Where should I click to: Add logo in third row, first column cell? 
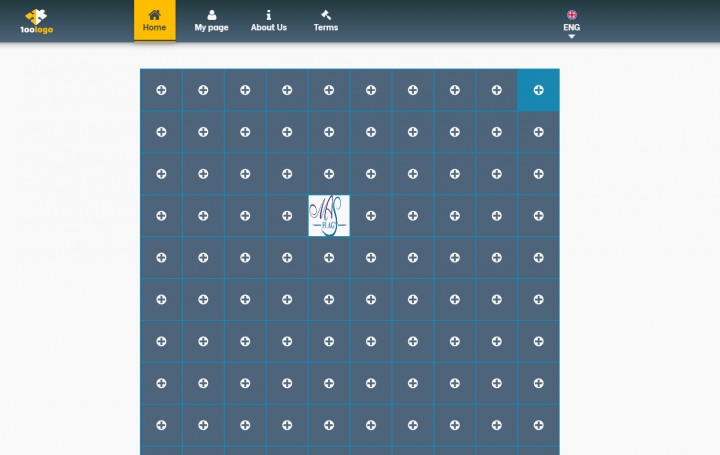coord(161,174)
